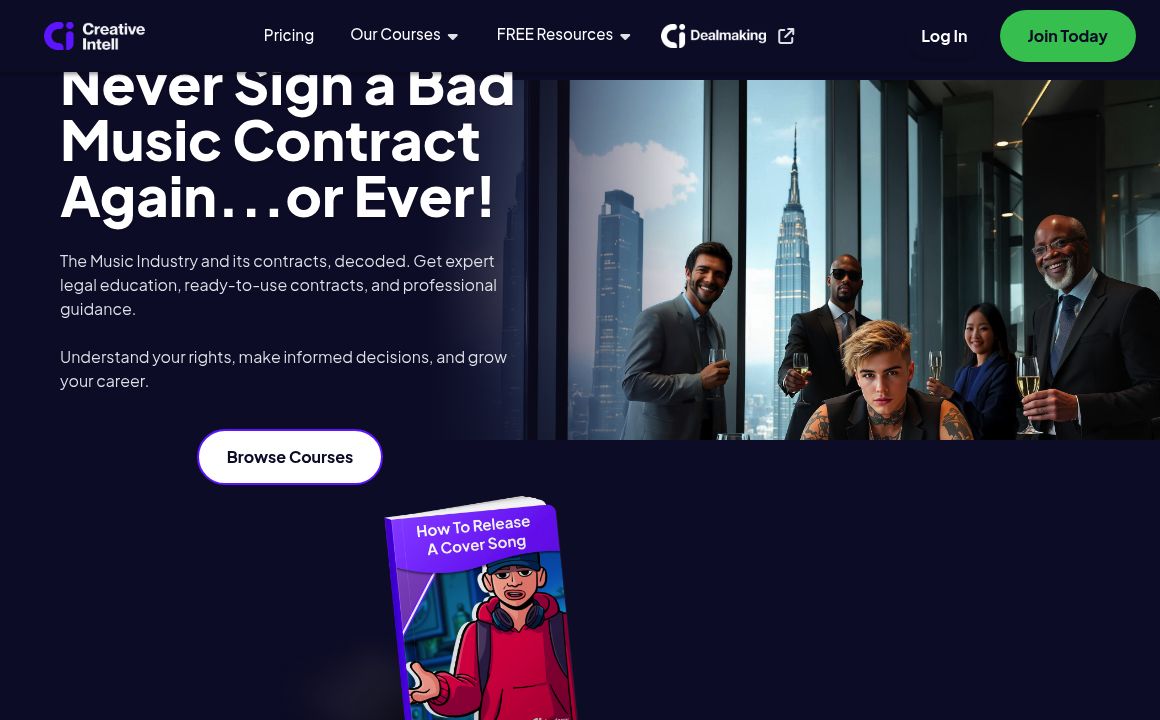Click the Log In link
The image size is (1160, 720).
pyautogui.click(x=943, y=36)
